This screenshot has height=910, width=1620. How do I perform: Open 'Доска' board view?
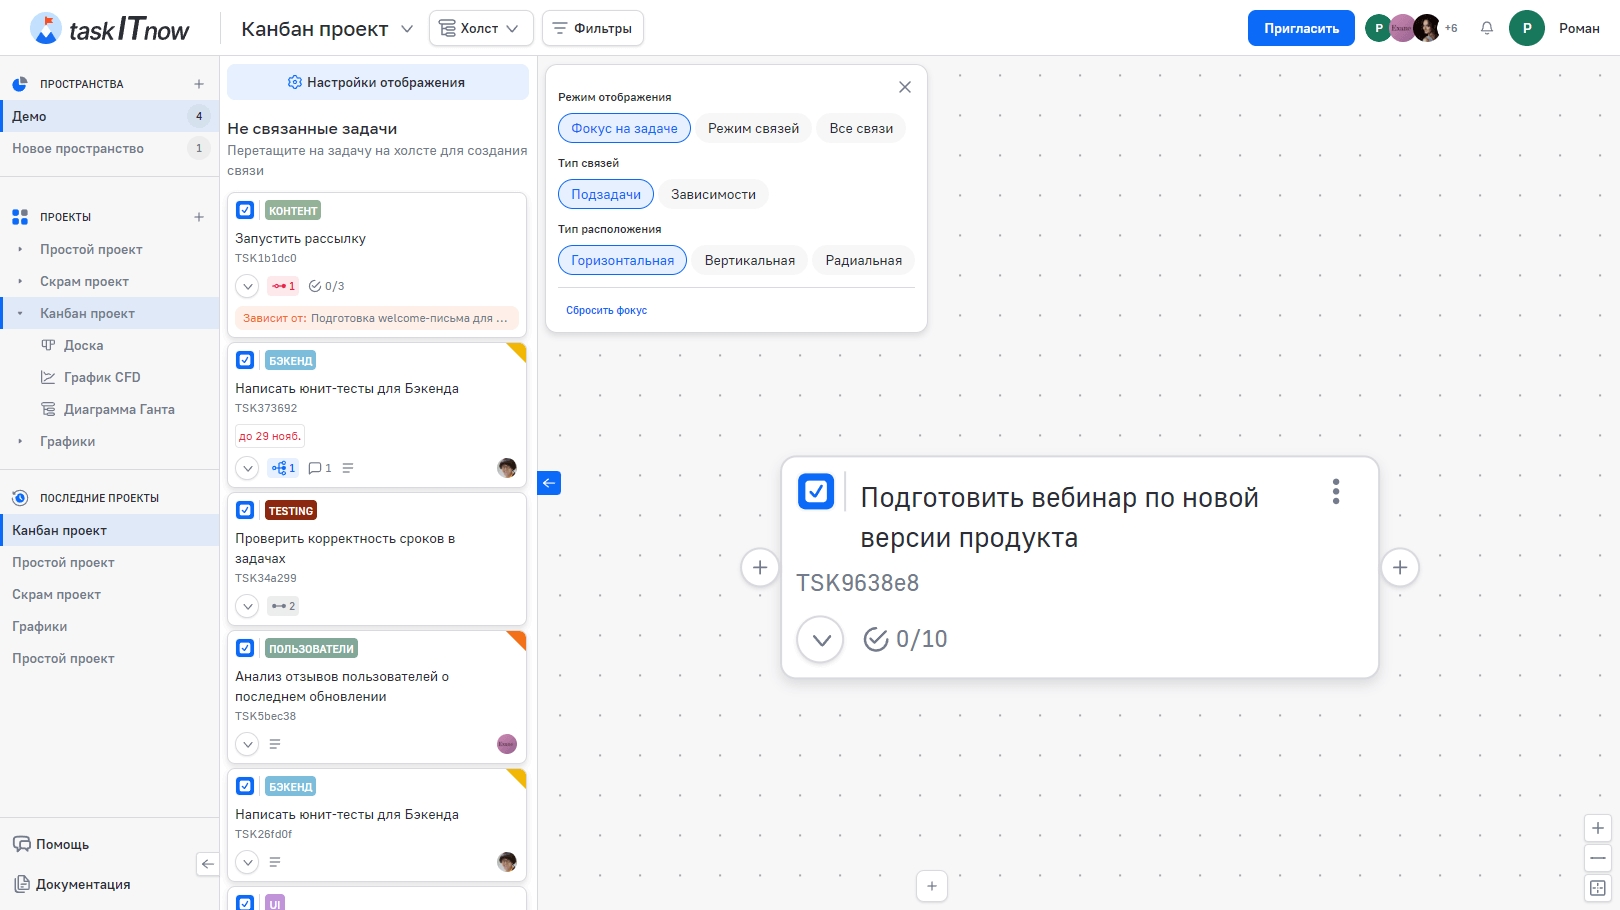pos(83,345)
